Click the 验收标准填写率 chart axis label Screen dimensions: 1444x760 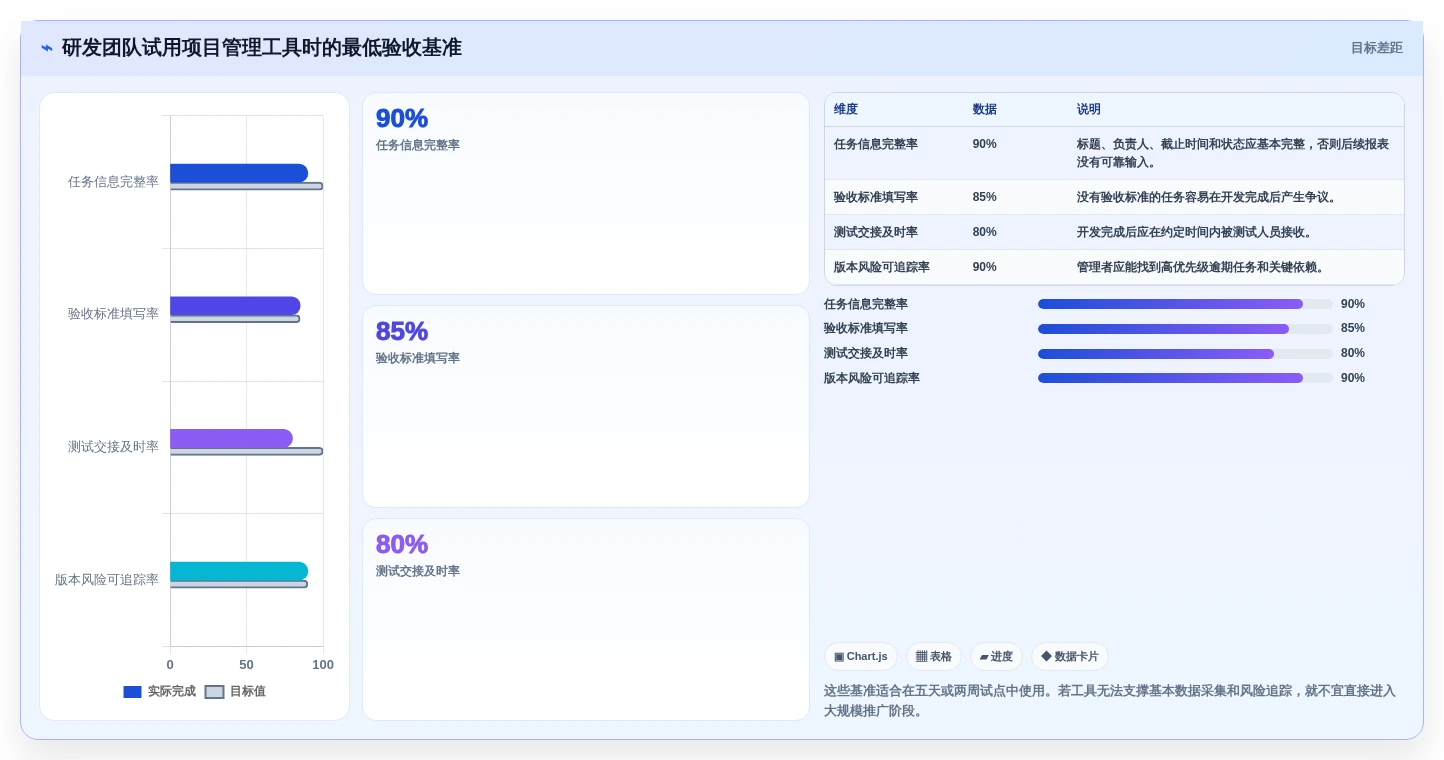click(113, 314)
